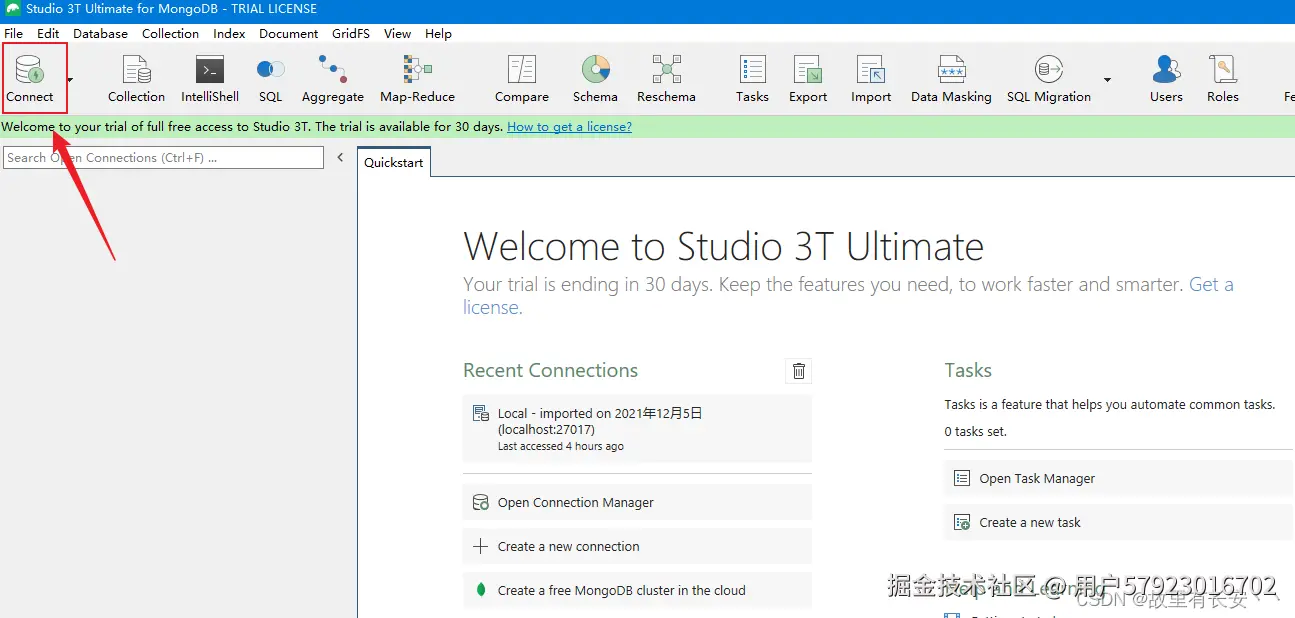Click Create a free MongoDB cluster

point(637,591)
